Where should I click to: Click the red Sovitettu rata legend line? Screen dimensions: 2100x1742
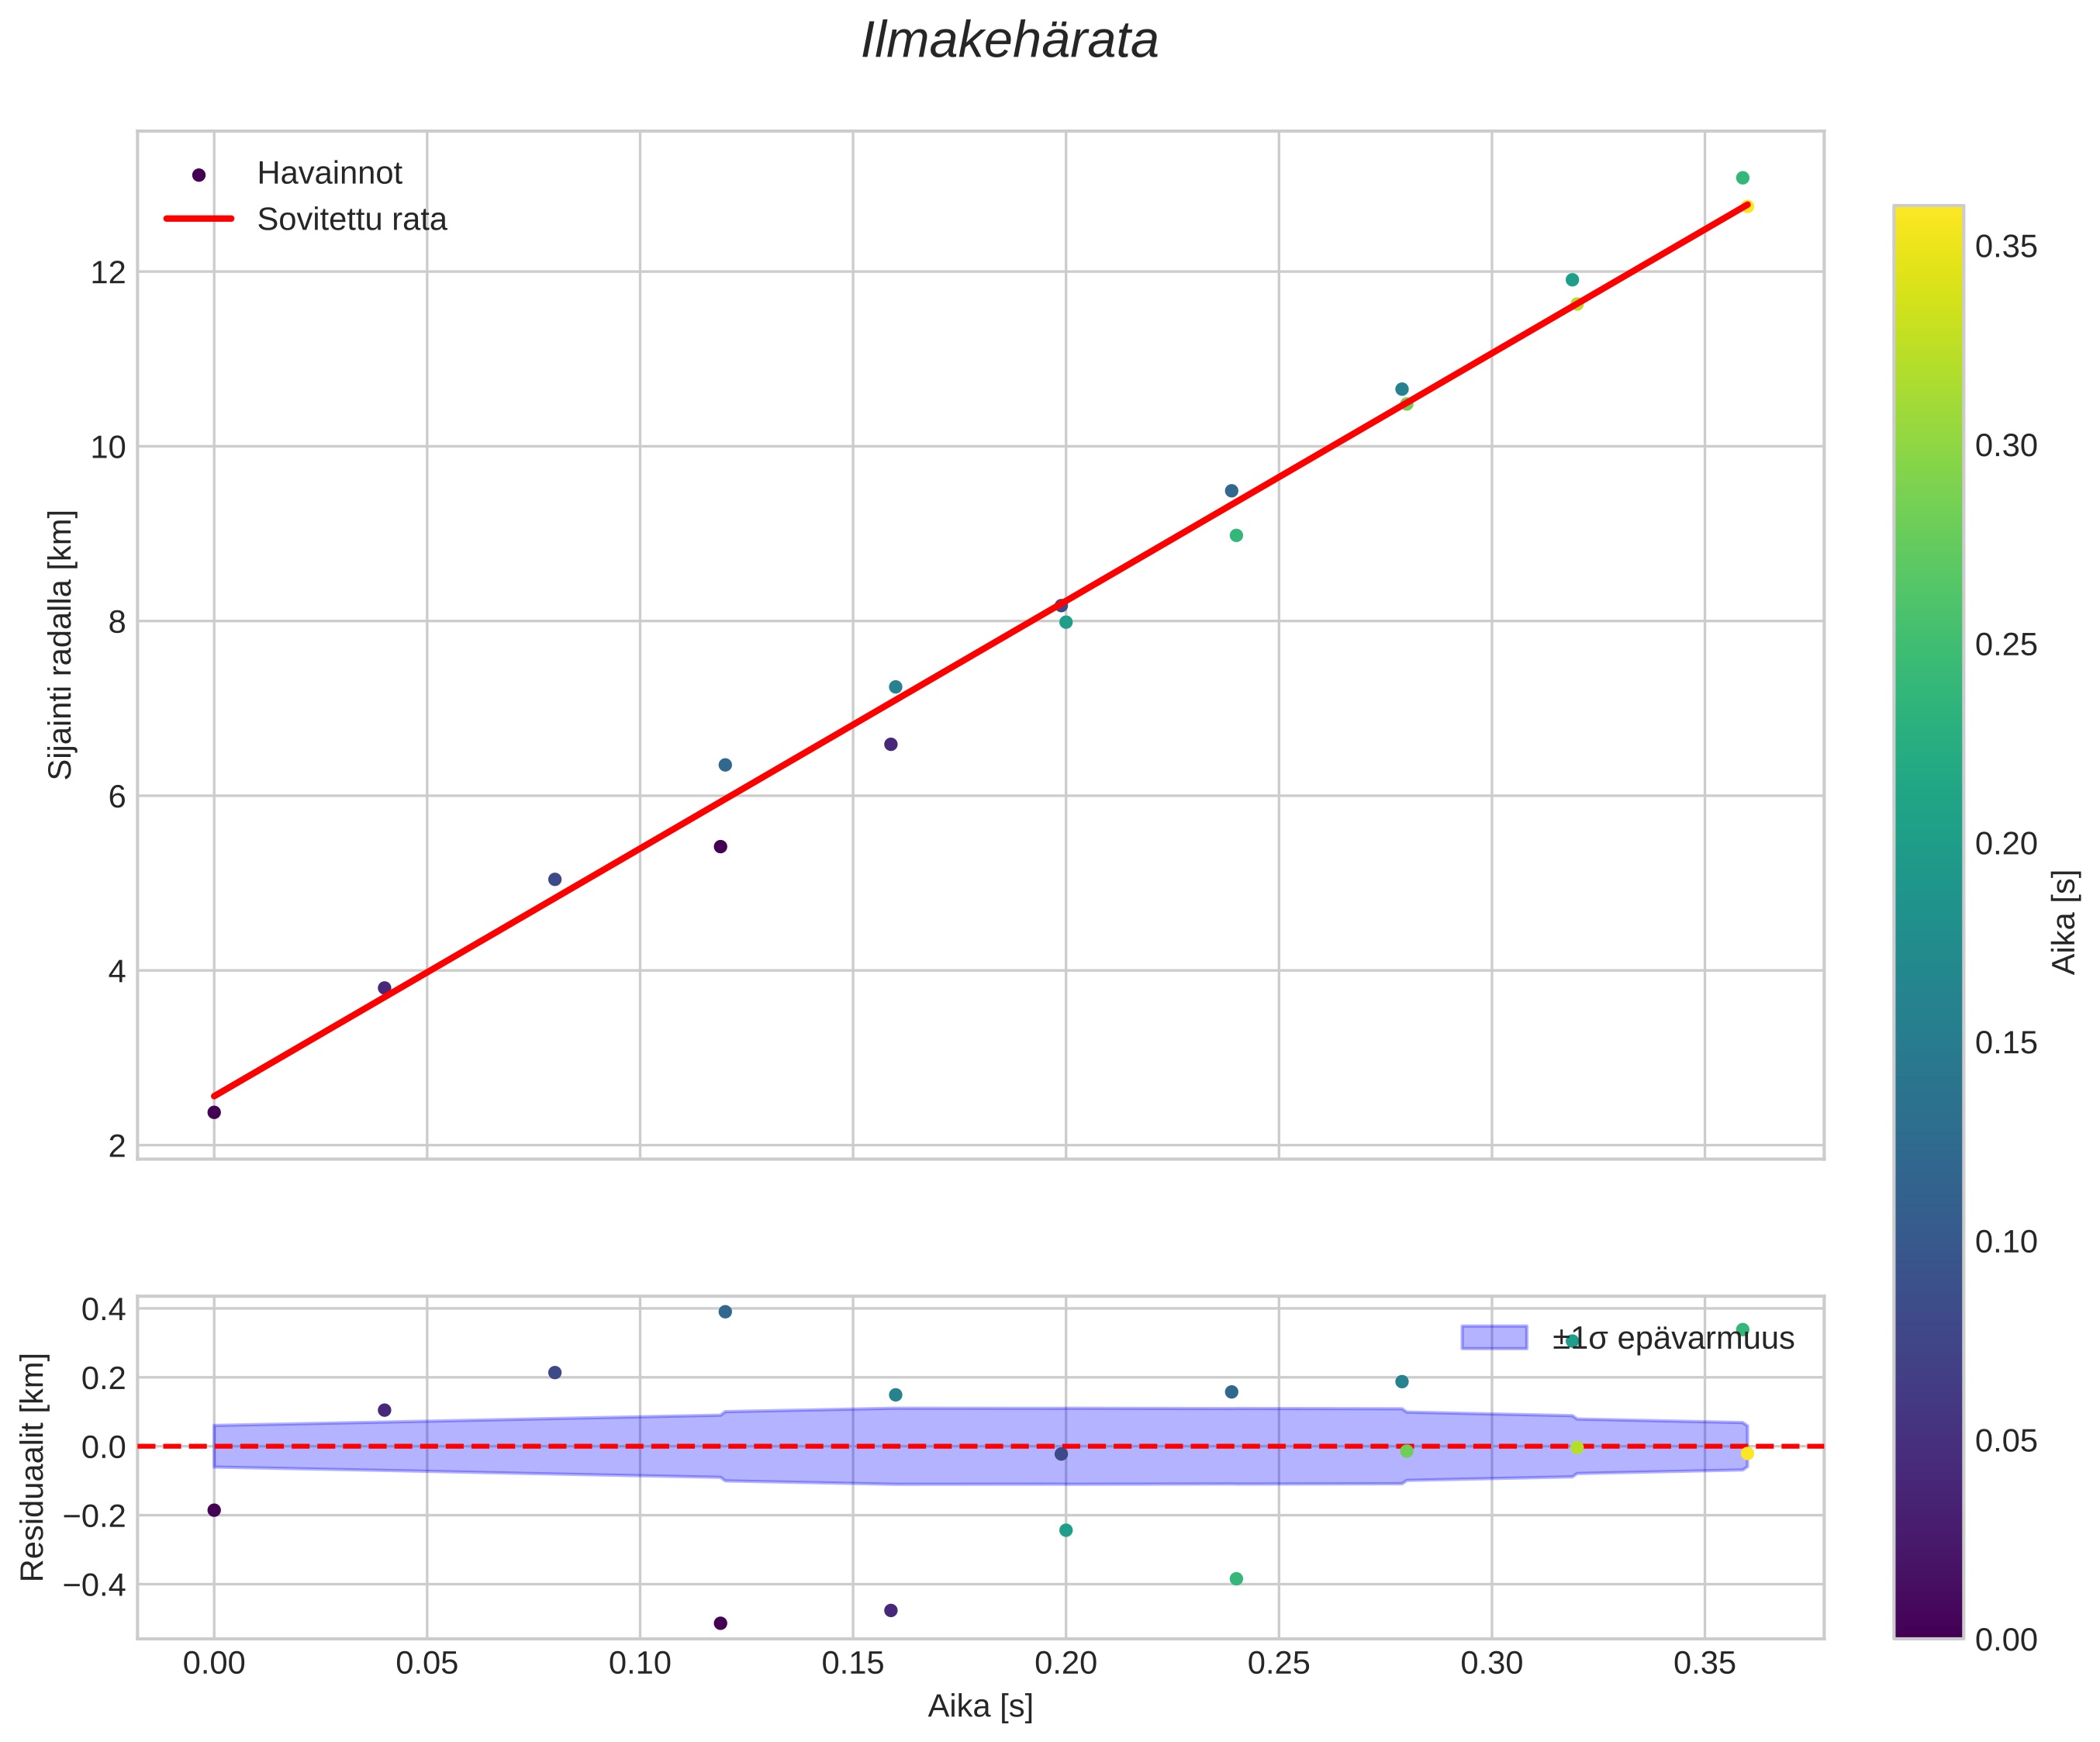pos(199,219)
